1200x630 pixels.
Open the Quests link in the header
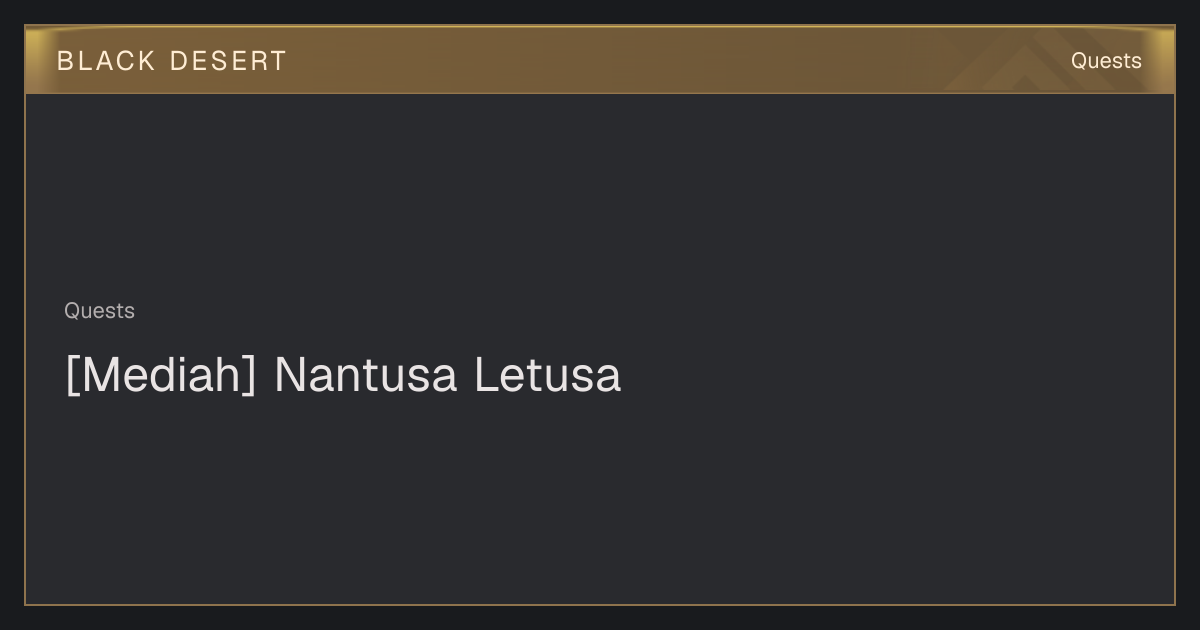[1106, 61]
